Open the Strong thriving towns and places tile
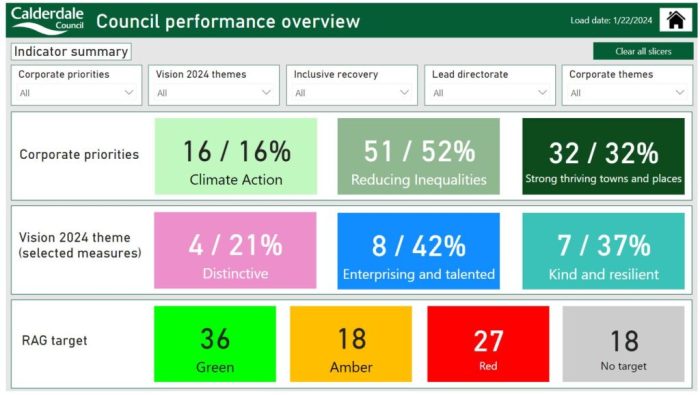The height and width of the screenshot is (395, 700). [603, 156]
